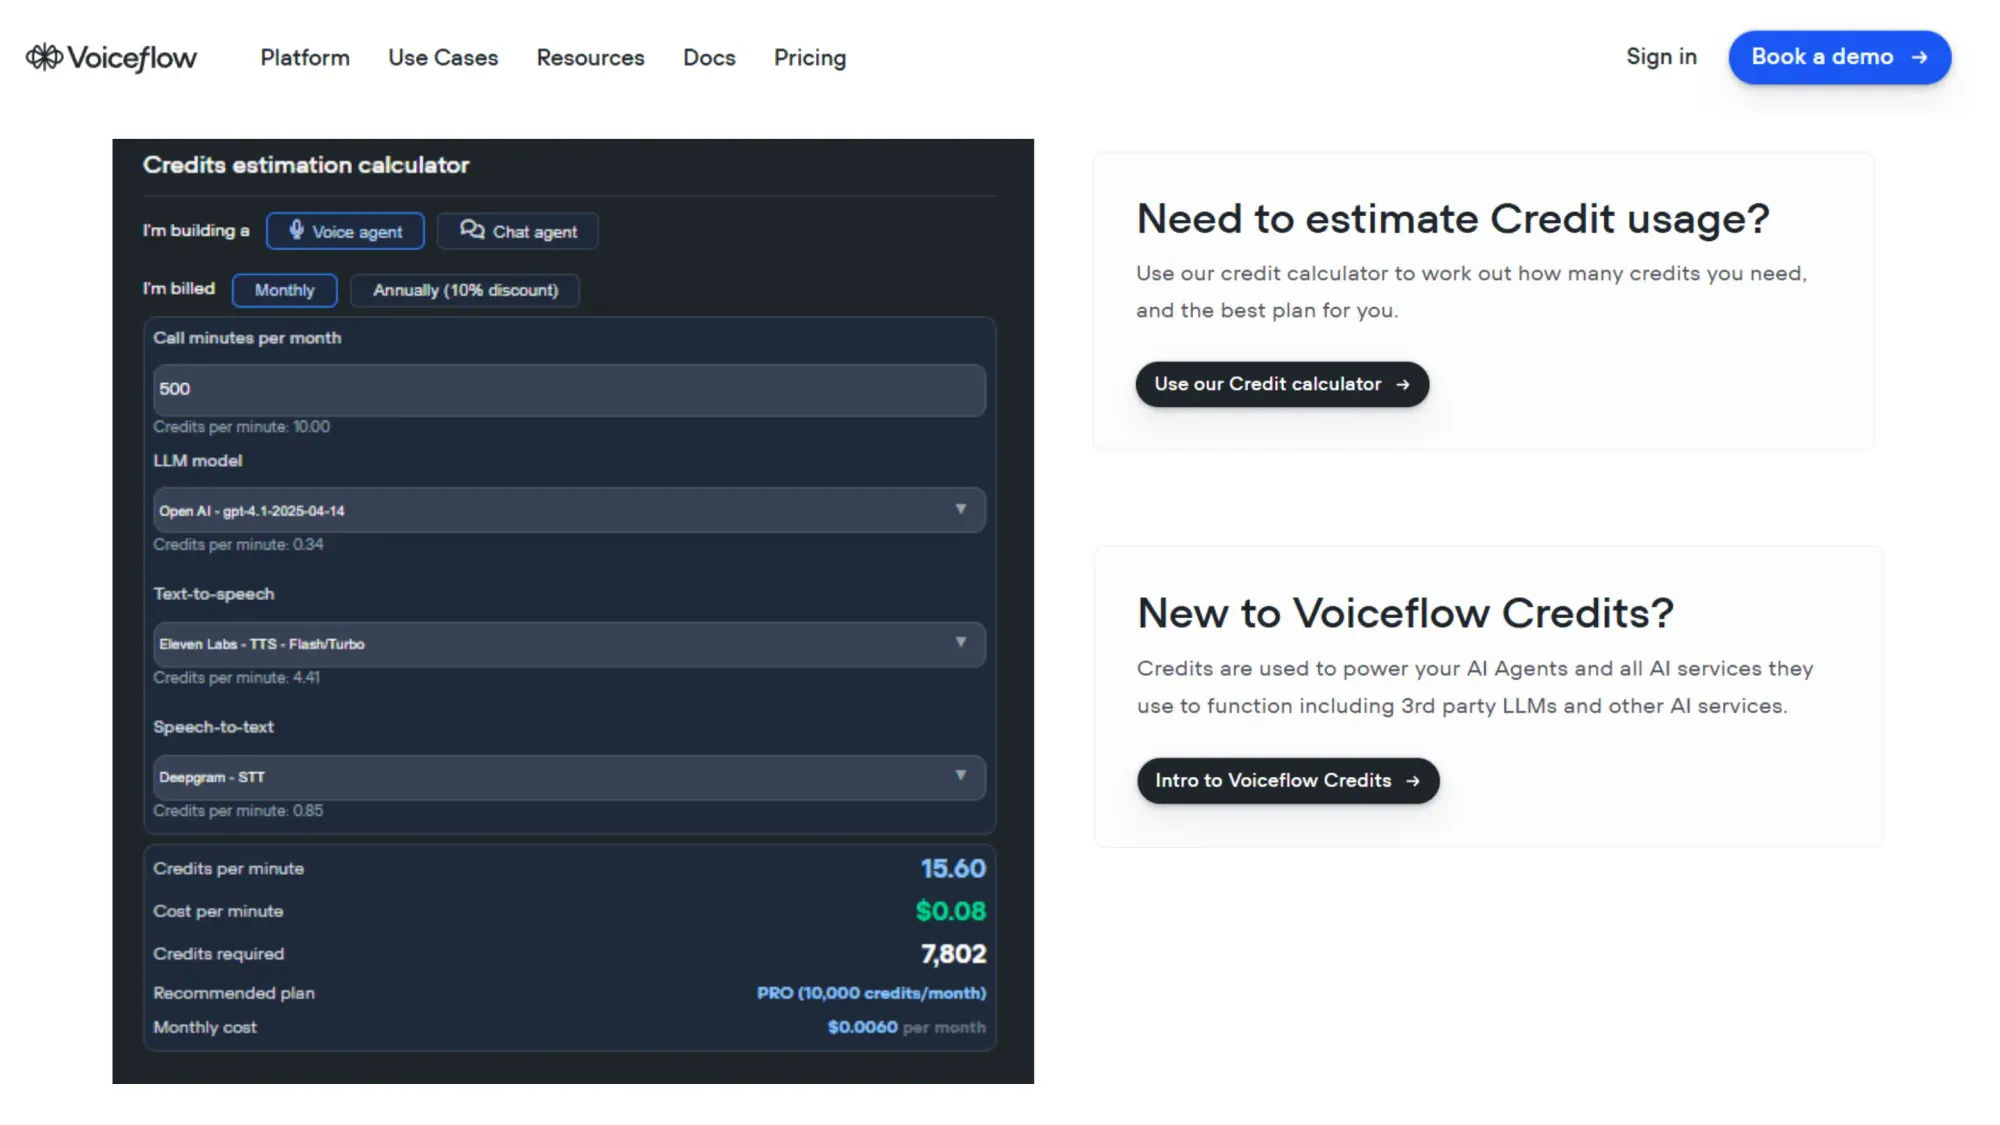Click the dropdown arrow on the LLM model field
2000x1125 pixels.
[x=961, y=510]
